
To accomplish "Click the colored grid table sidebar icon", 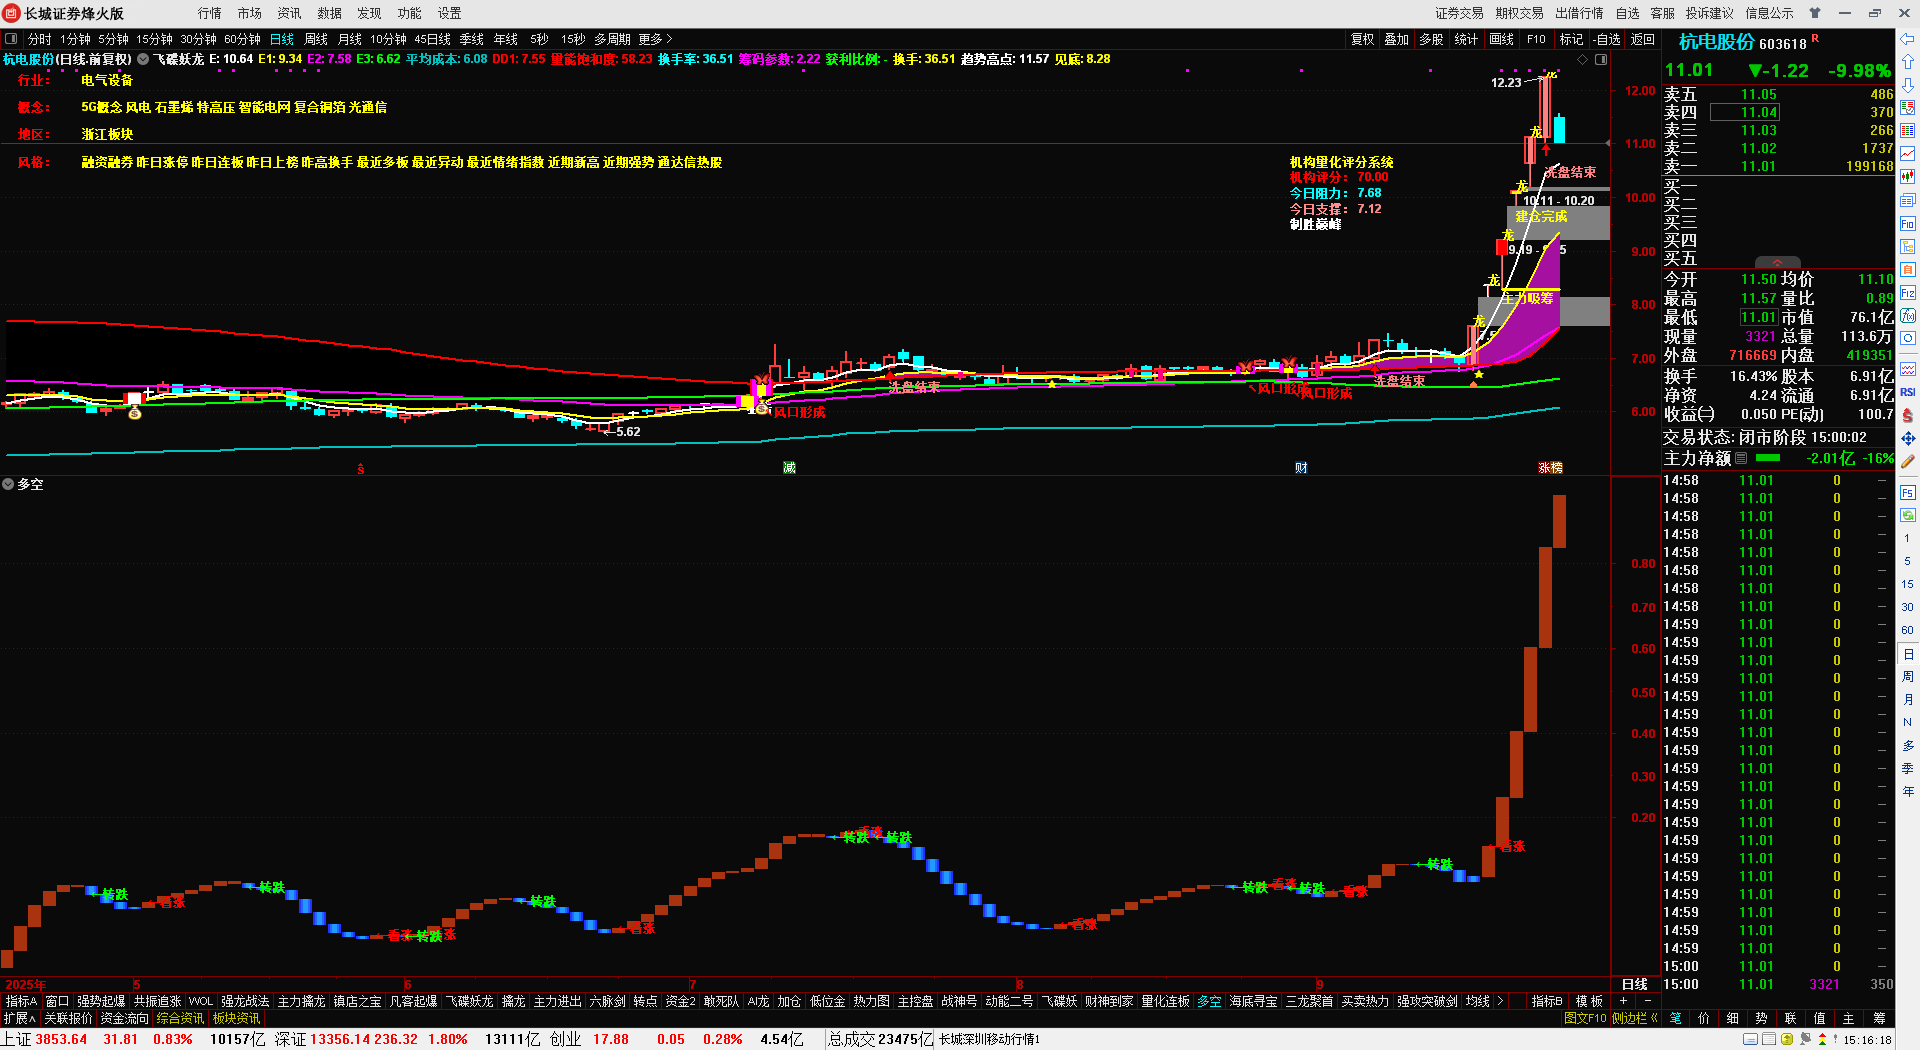I will pyautogui.click(x=1908, y=130).
